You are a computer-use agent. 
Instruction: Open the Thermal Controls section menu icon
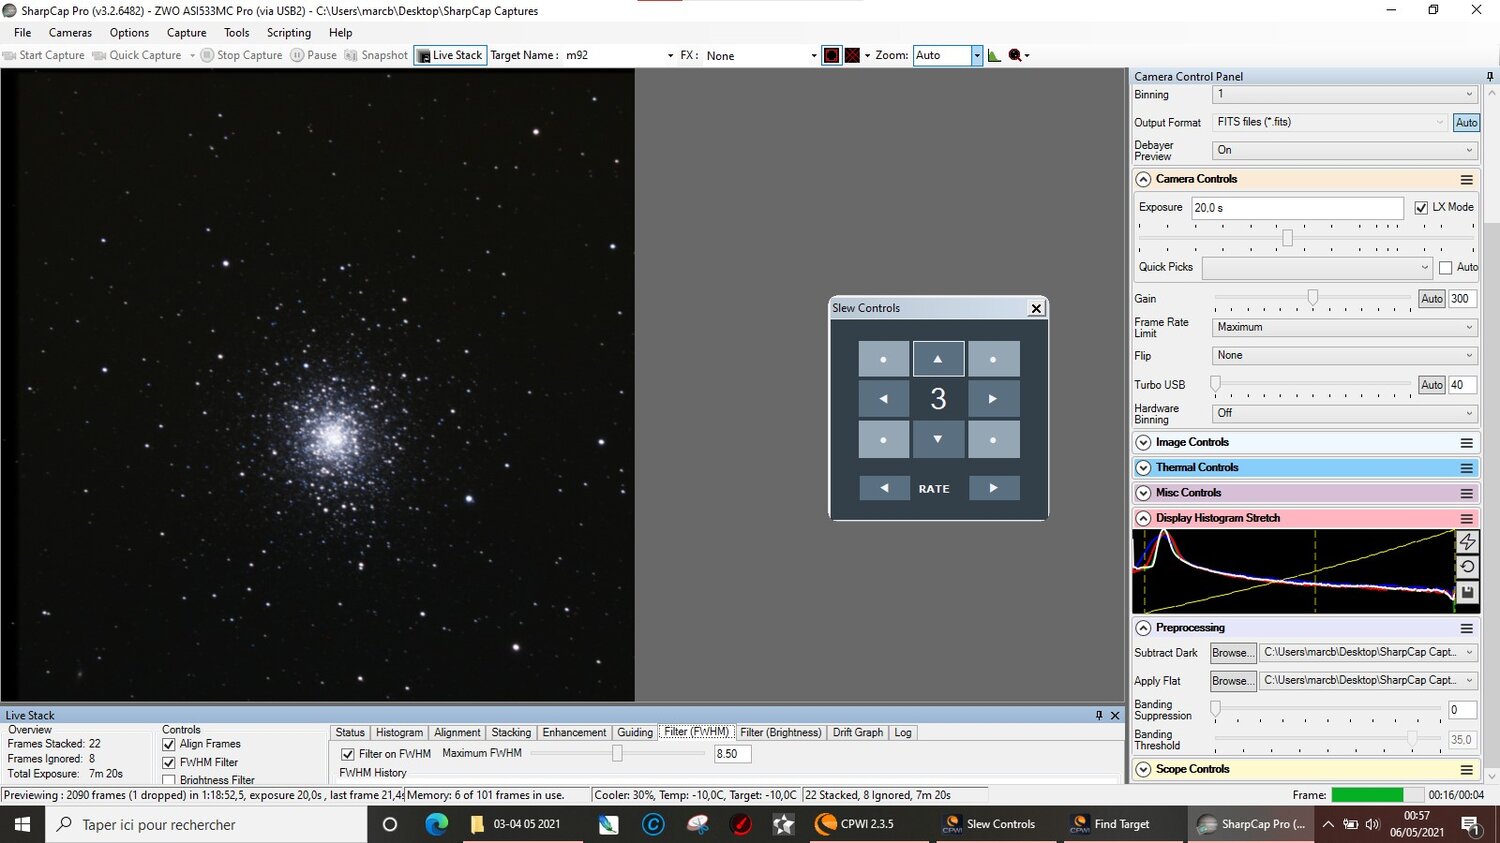(x=1466, y=468)
